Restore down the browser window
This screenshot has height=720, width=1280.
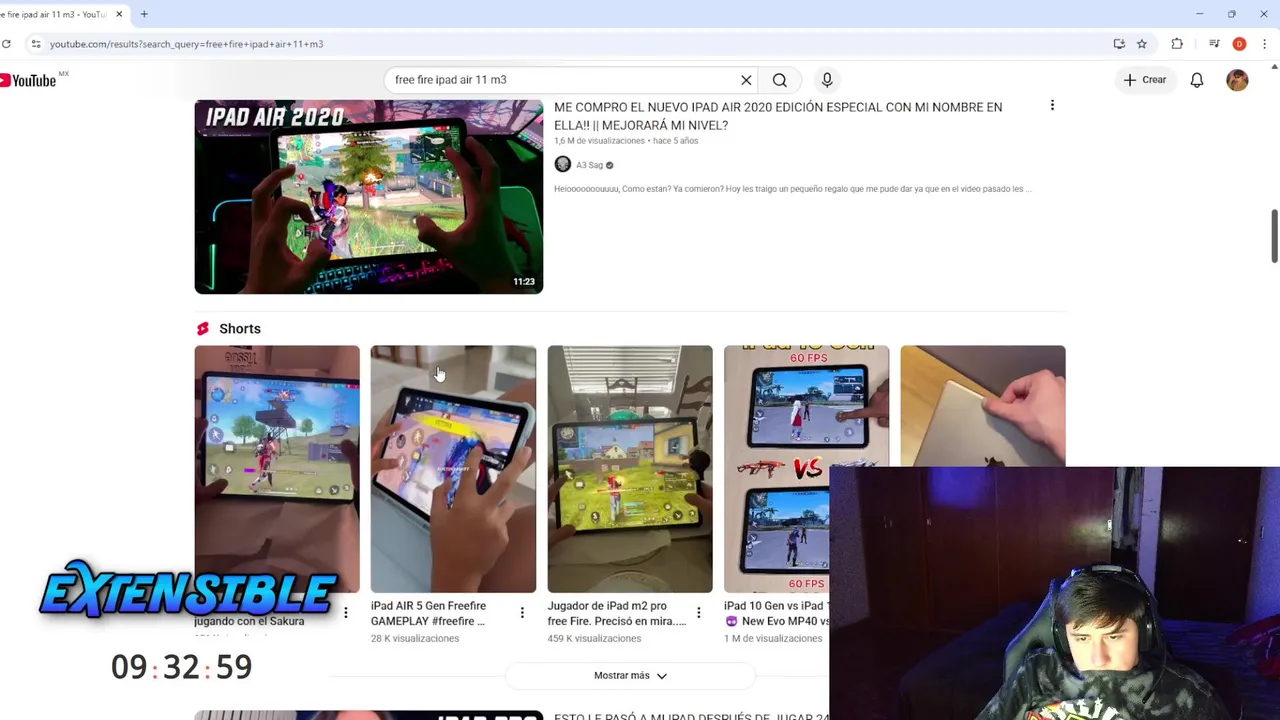click(1232, 14)
